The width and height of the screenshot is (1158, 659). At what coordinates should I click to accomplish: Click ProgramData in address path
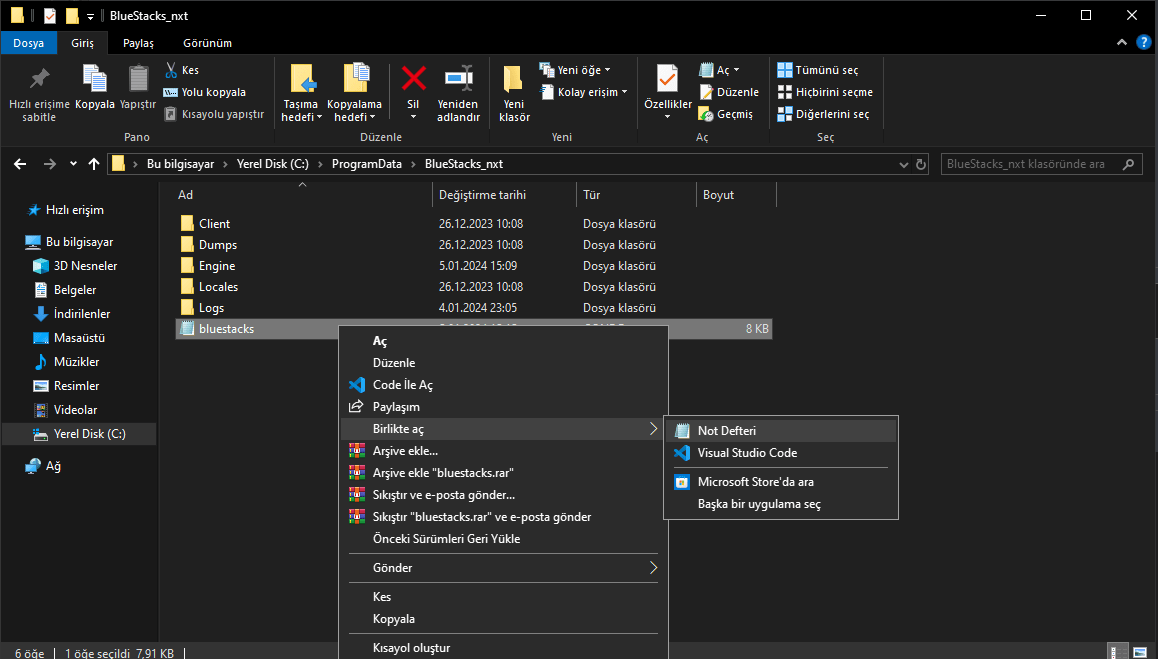click(x=366, y=164)
